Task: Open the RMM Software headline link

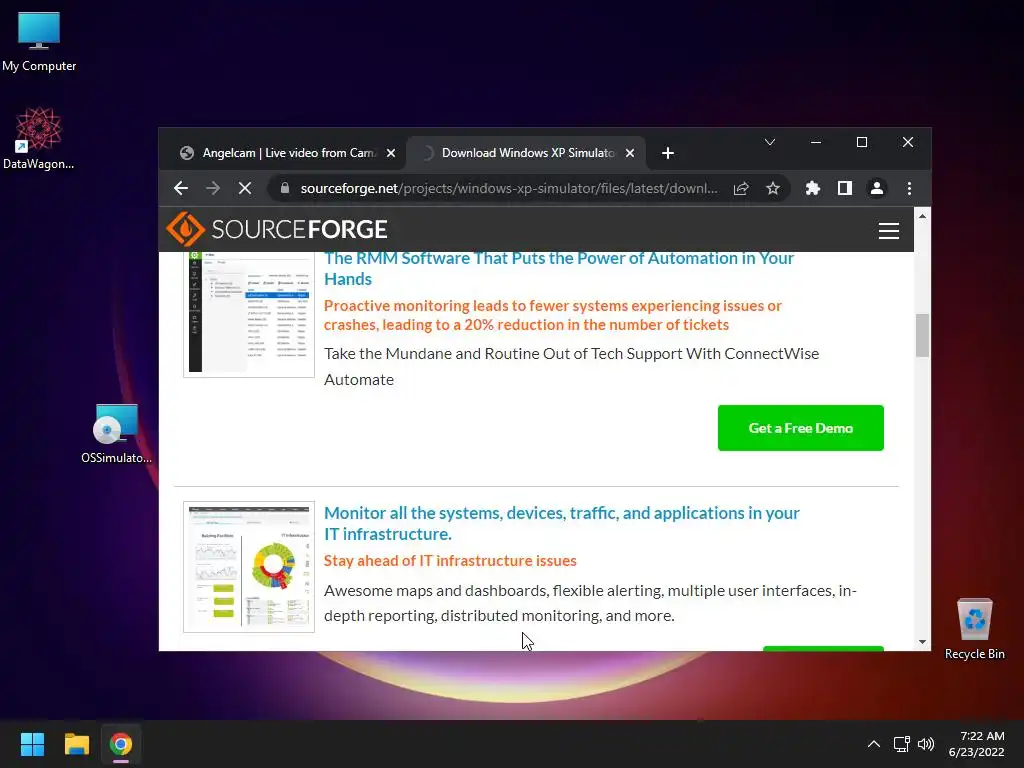Action: [558, 268]
